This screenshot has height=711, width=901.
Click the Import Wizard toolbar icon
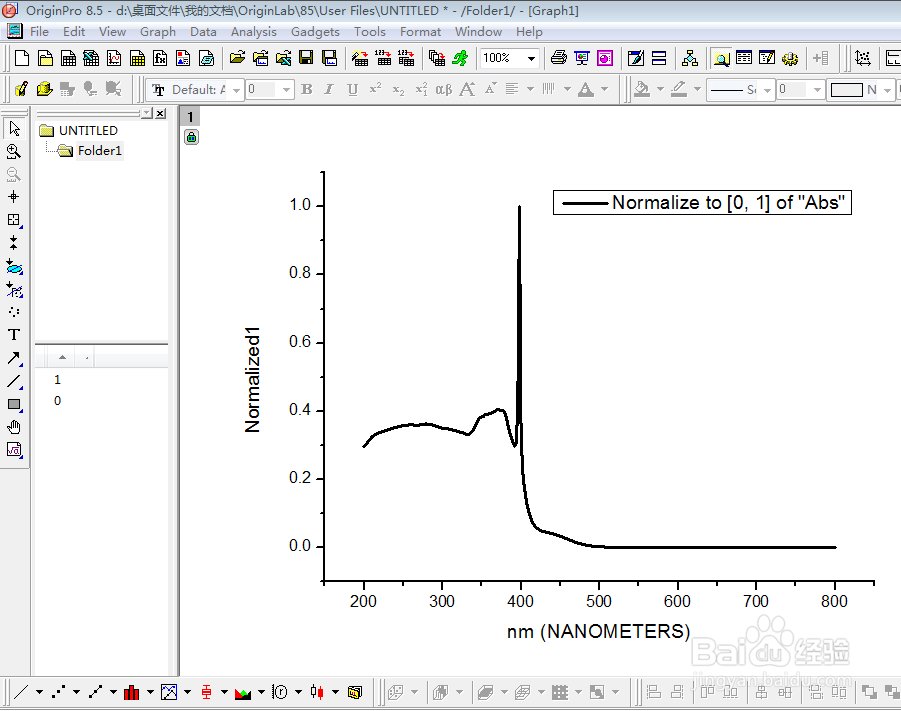coord(360,58)
